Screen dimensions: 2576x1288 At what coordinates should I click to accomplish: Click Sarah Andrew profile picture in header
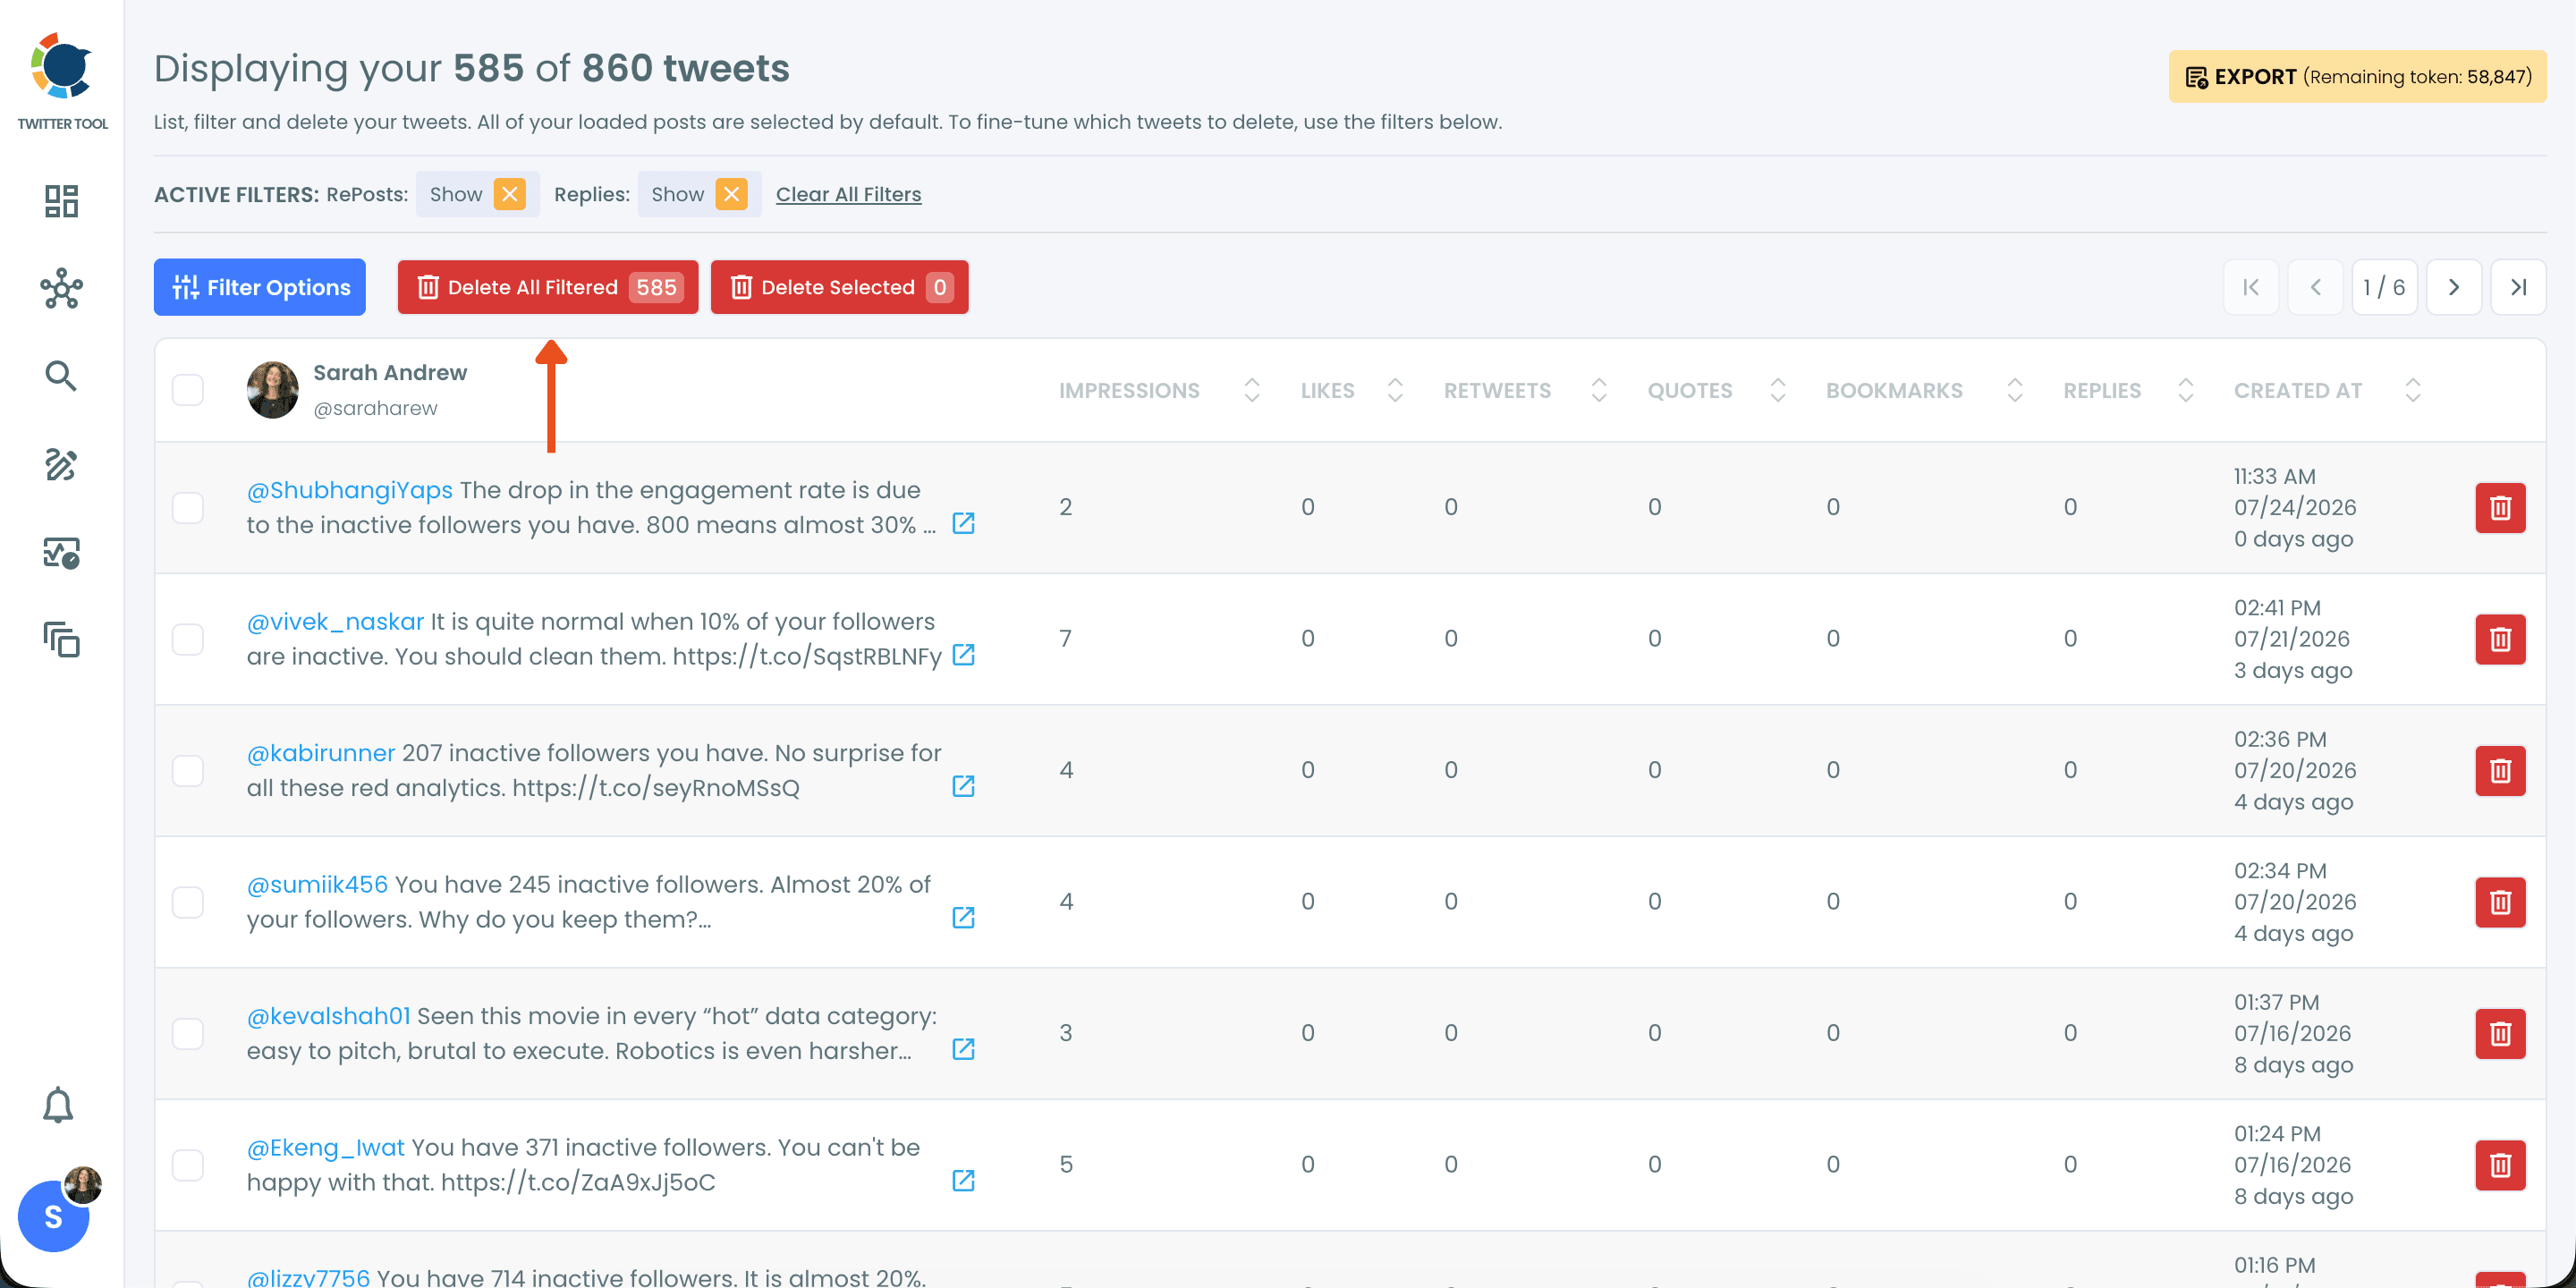[273, 390]
